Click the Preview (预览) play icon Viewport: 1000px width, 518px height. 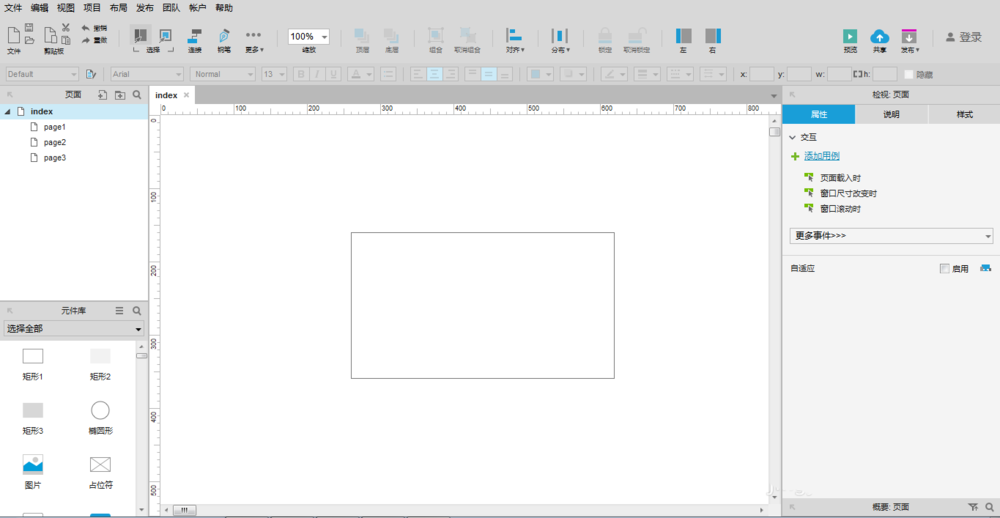[x=850, y=36]
